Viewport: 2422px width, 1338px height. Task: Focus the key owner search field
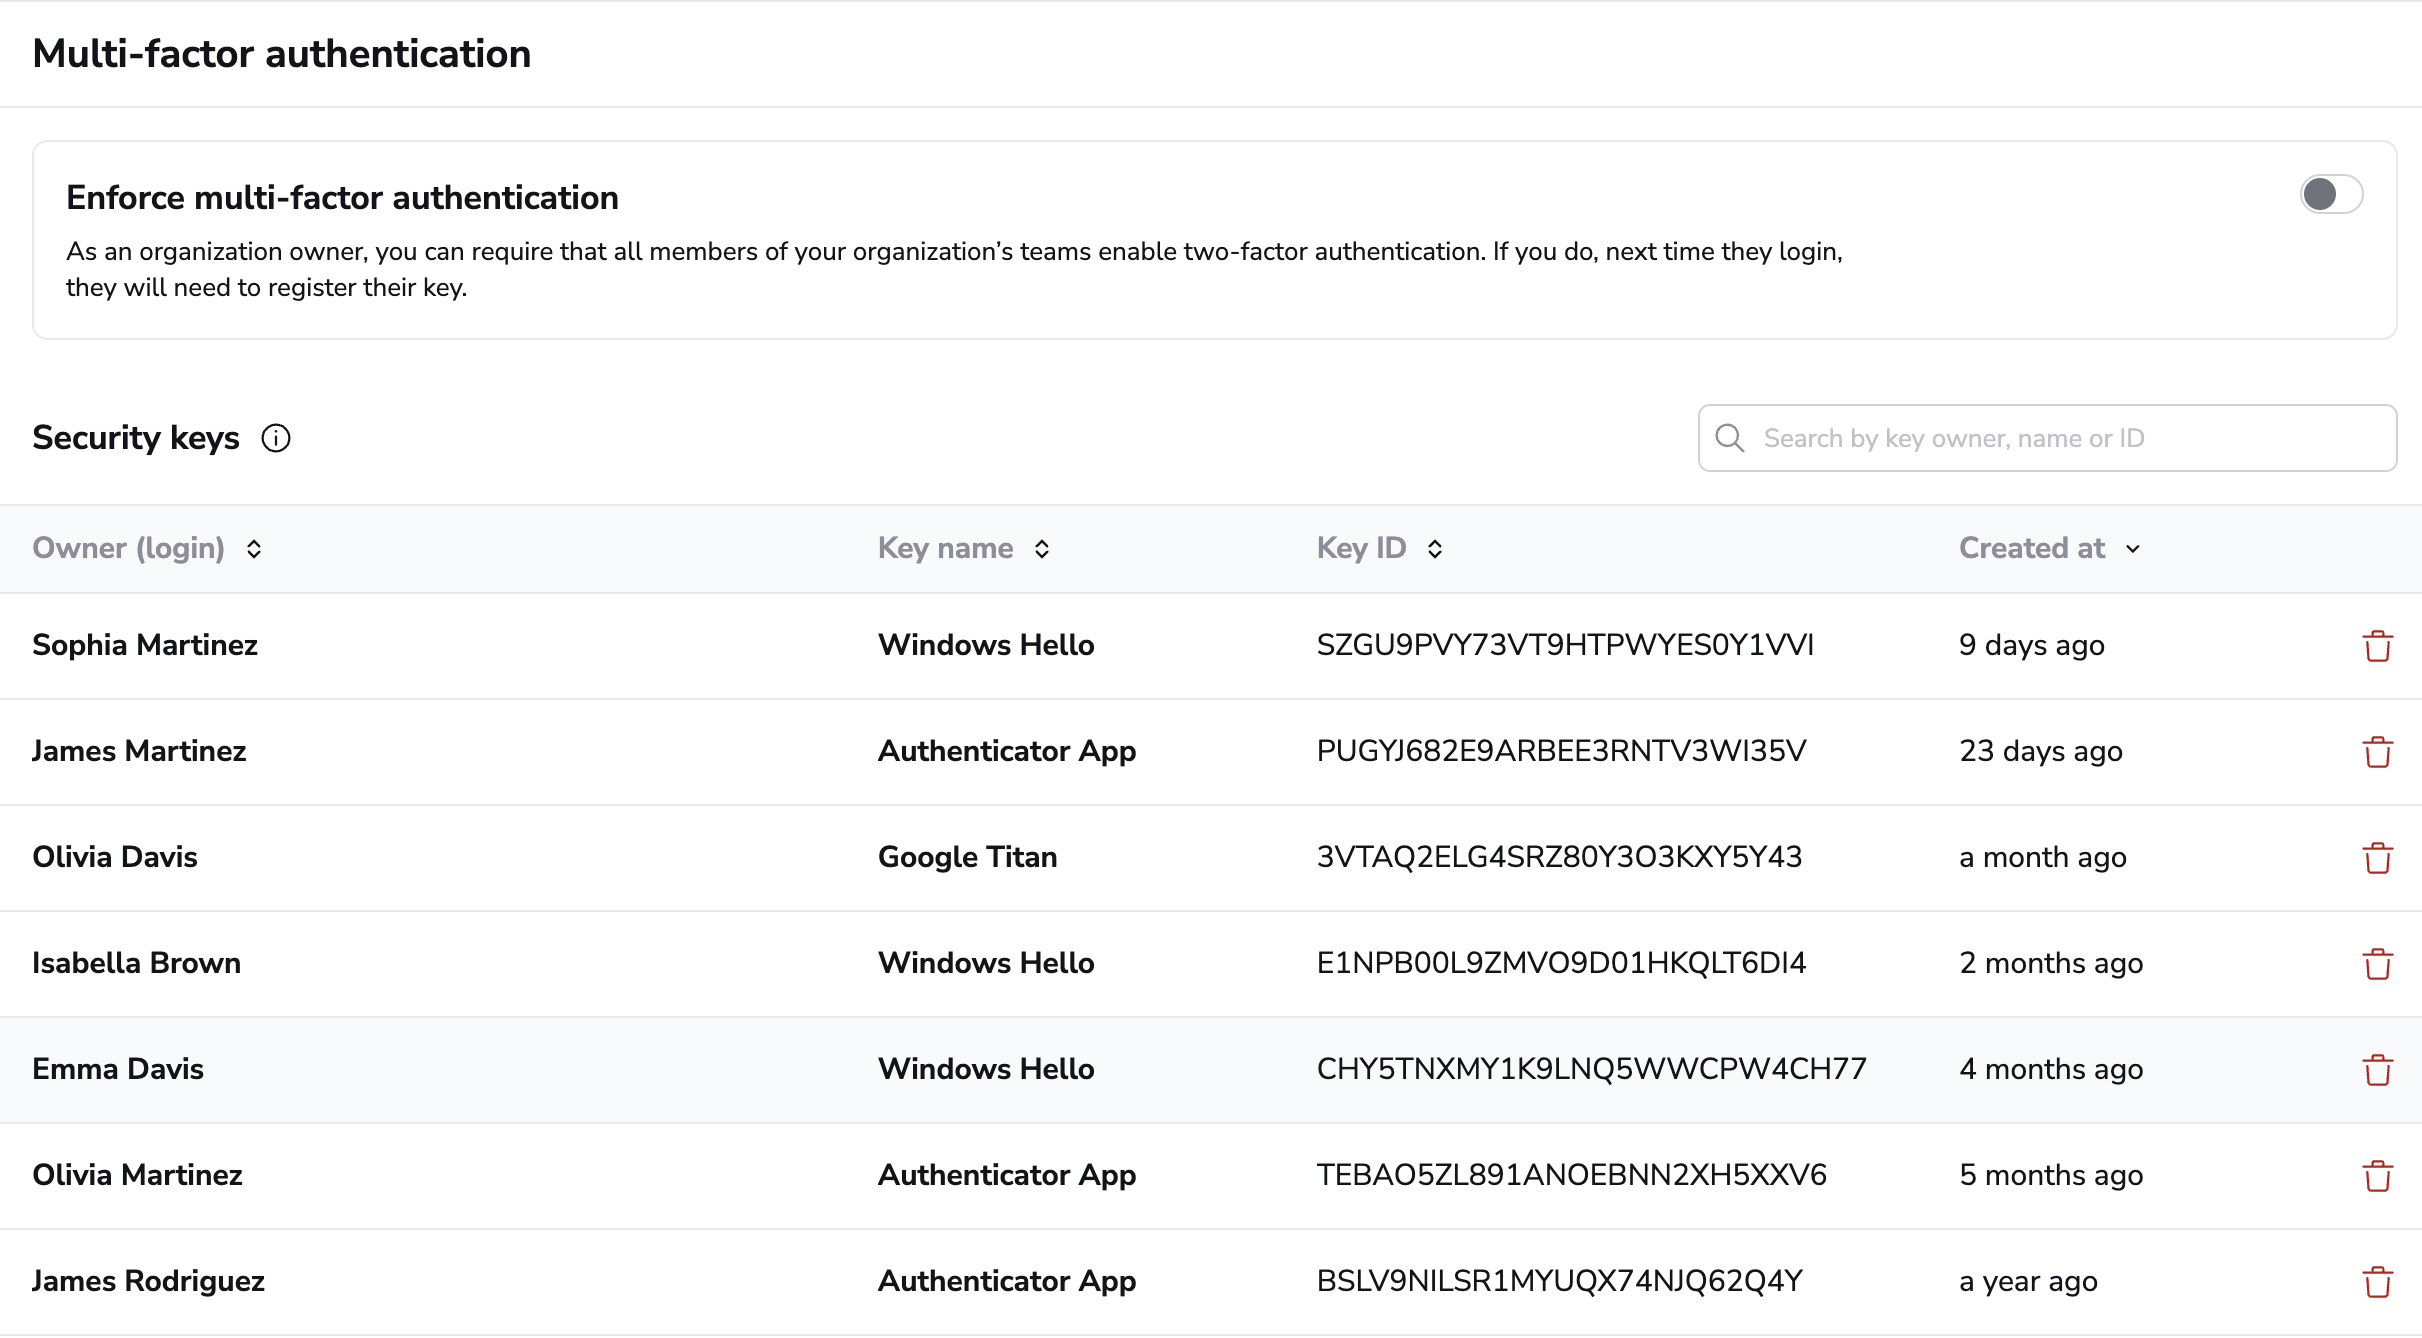pyautogui.click(x=2047, y=438)
